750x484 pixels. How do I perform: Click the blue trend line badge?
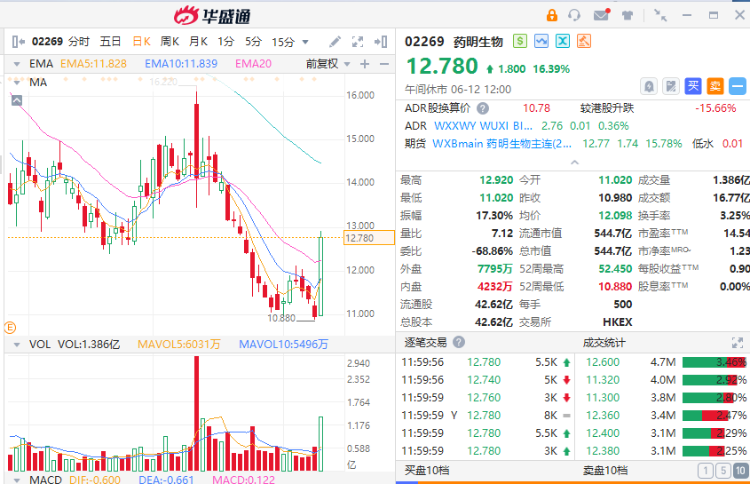tap(541, 41)
